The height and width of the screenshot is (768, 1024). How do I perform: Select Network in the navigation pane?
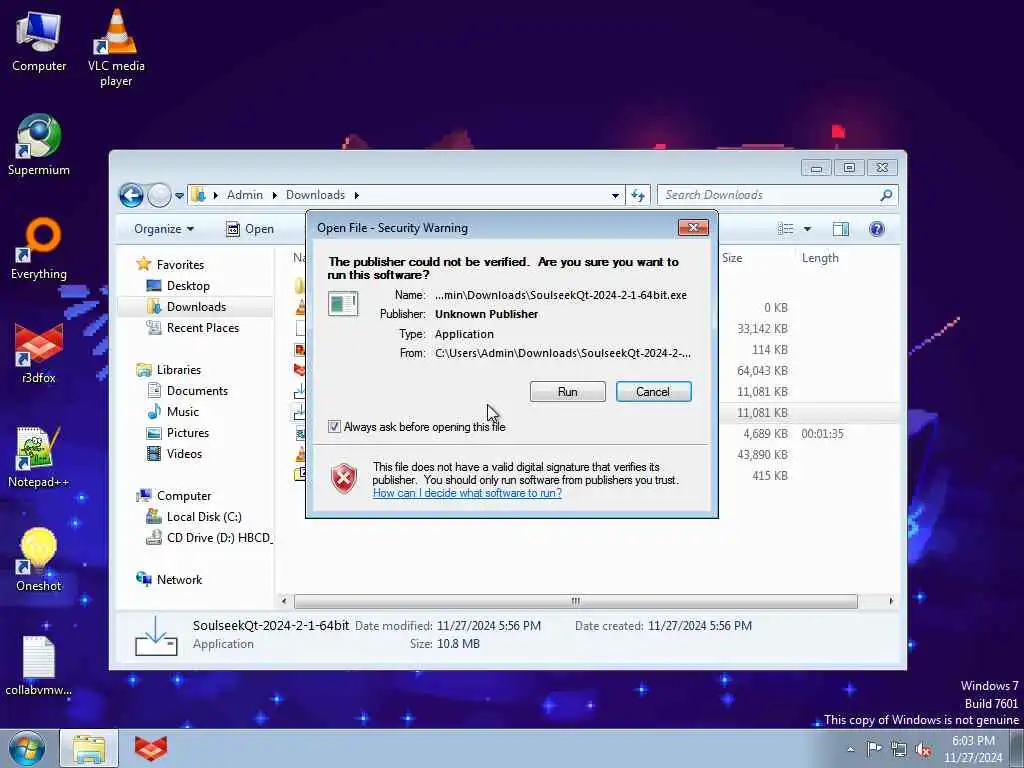click(180, 579)
